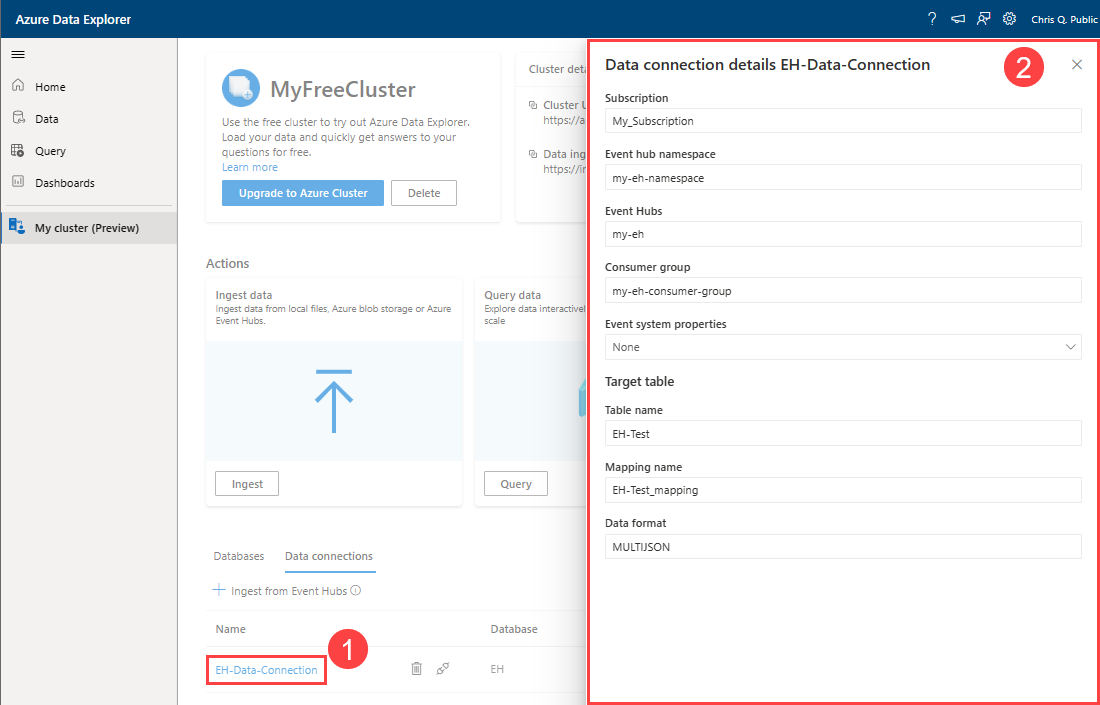Screen dimensions: 1100x705
Task: Follow the Learn more link
Action: tap(250, 167)
